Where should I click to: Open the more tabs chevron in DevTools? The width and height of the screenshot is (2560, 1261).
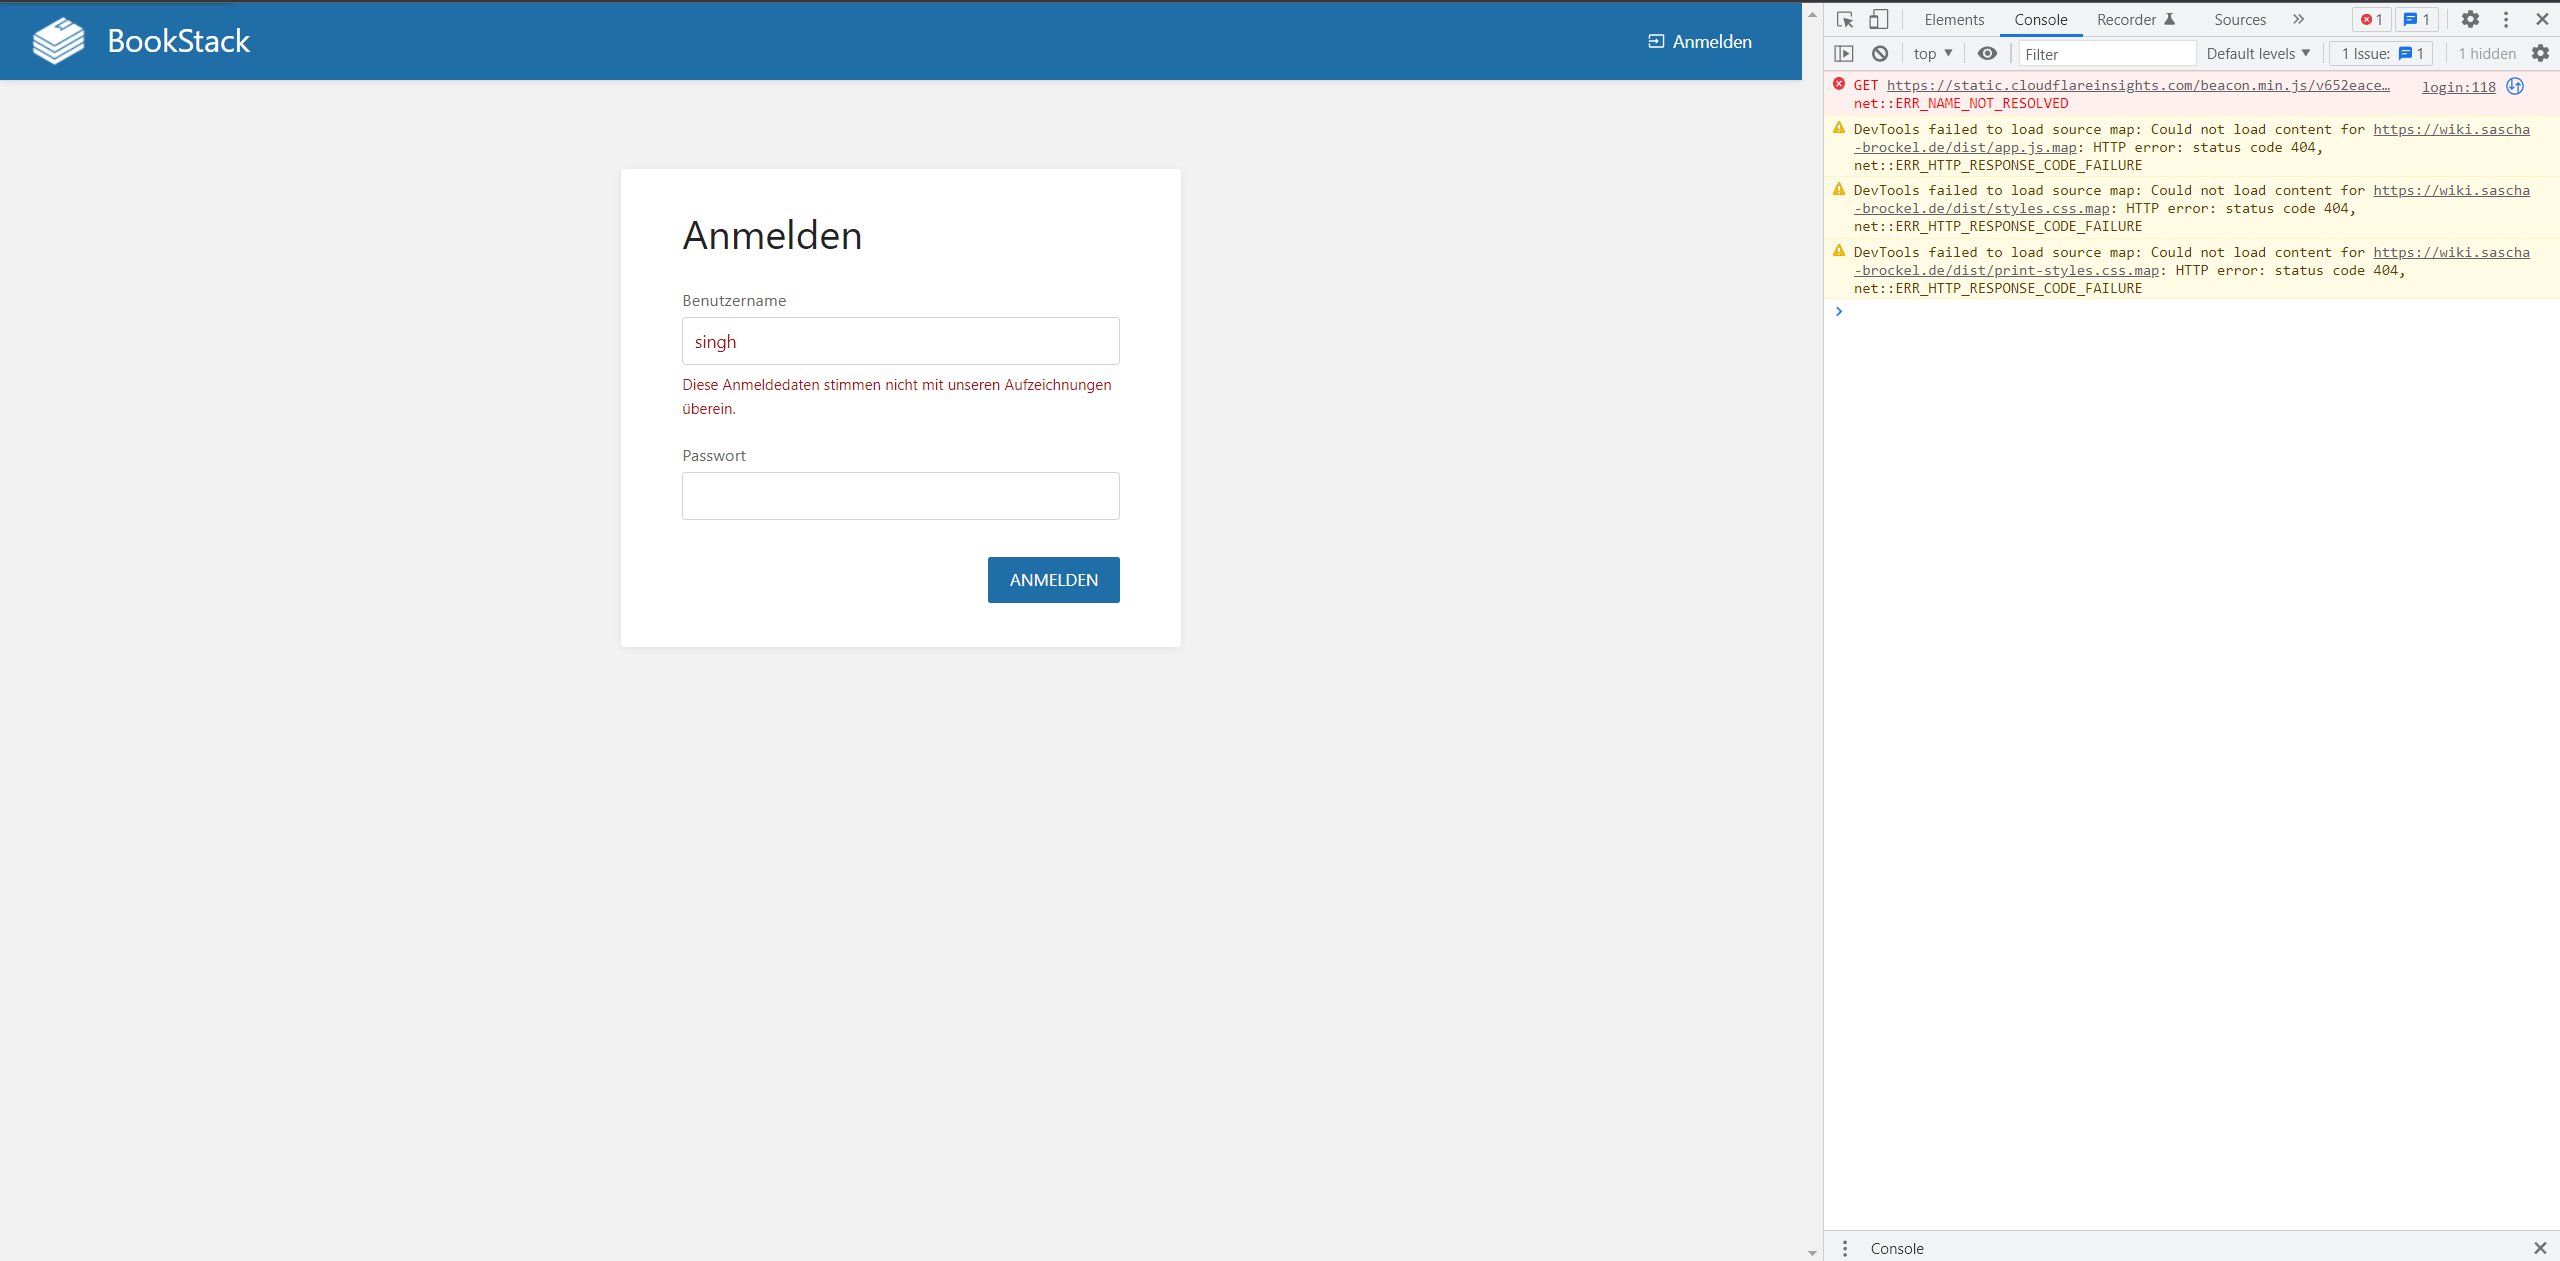coord(2298,19)
